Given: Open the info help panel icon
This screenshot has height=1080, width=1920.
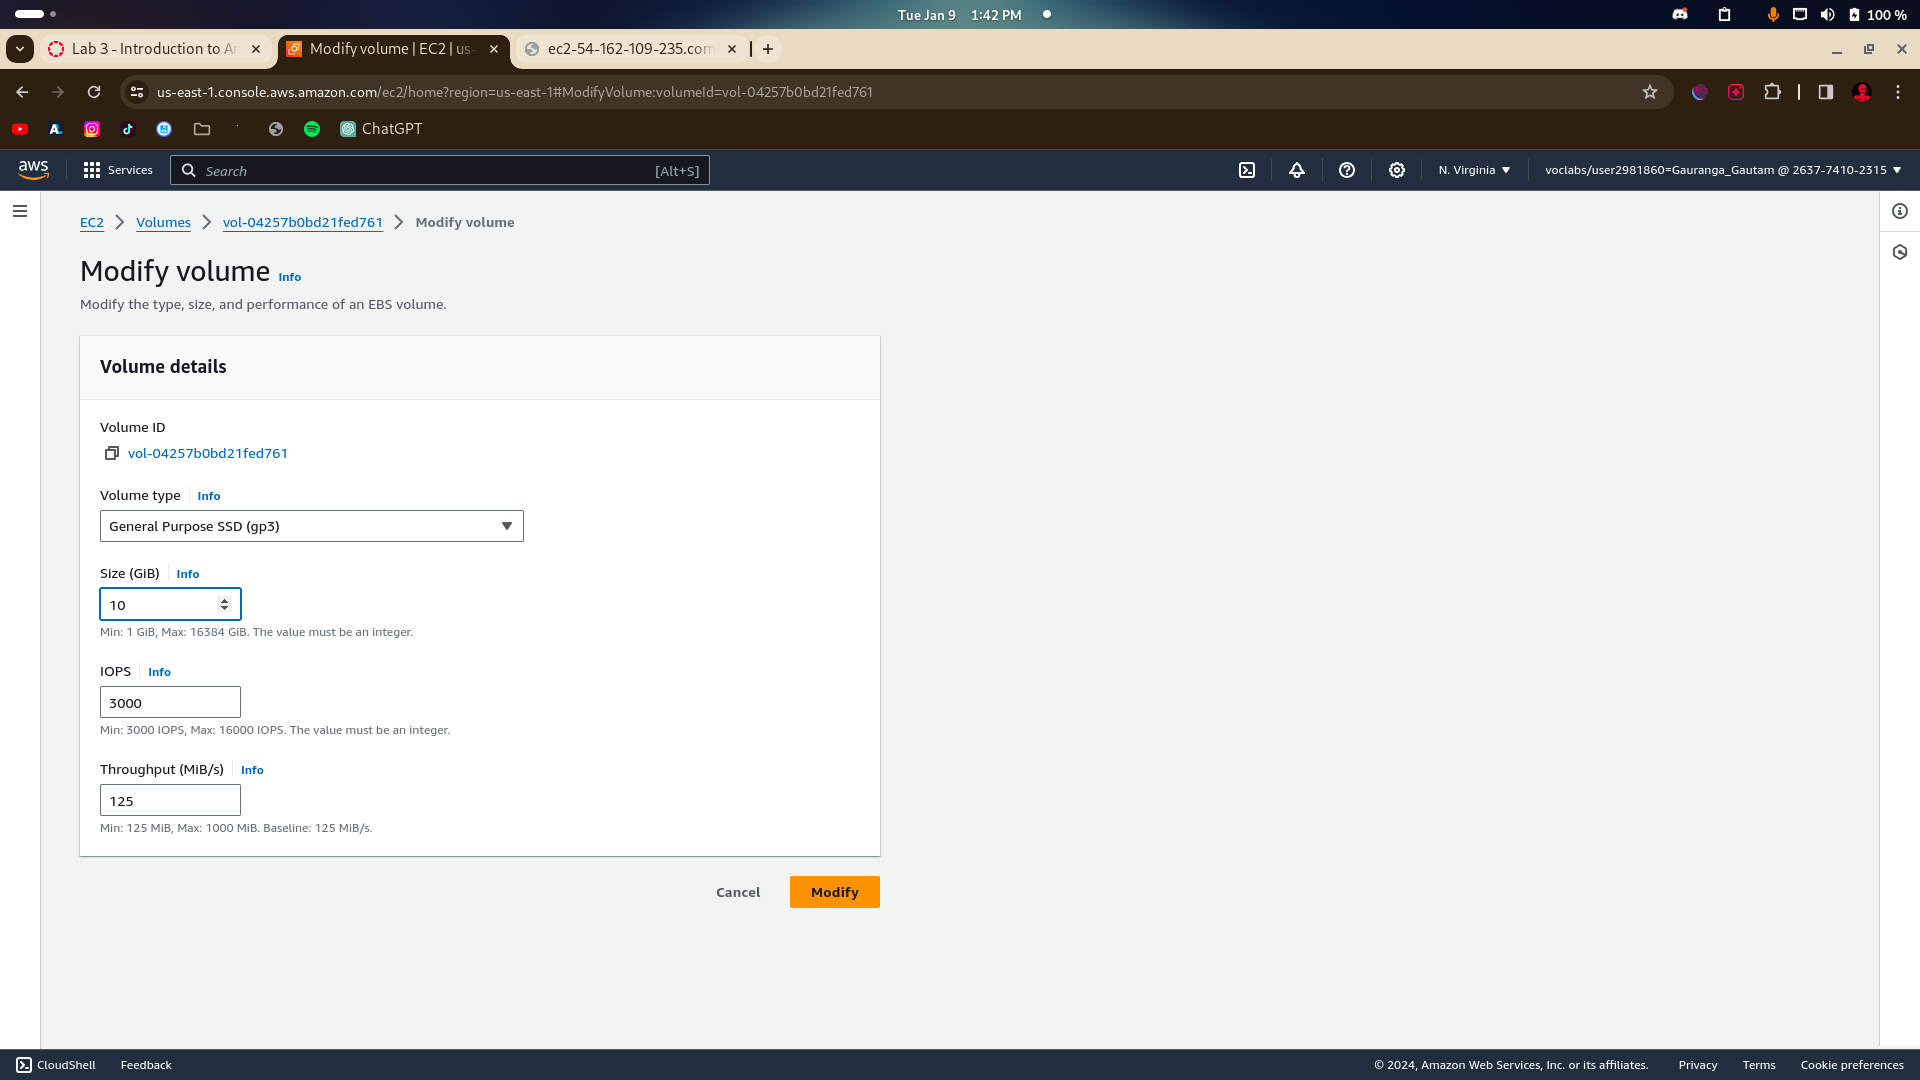Looking at the screenshot, I should pos(1900,211).
